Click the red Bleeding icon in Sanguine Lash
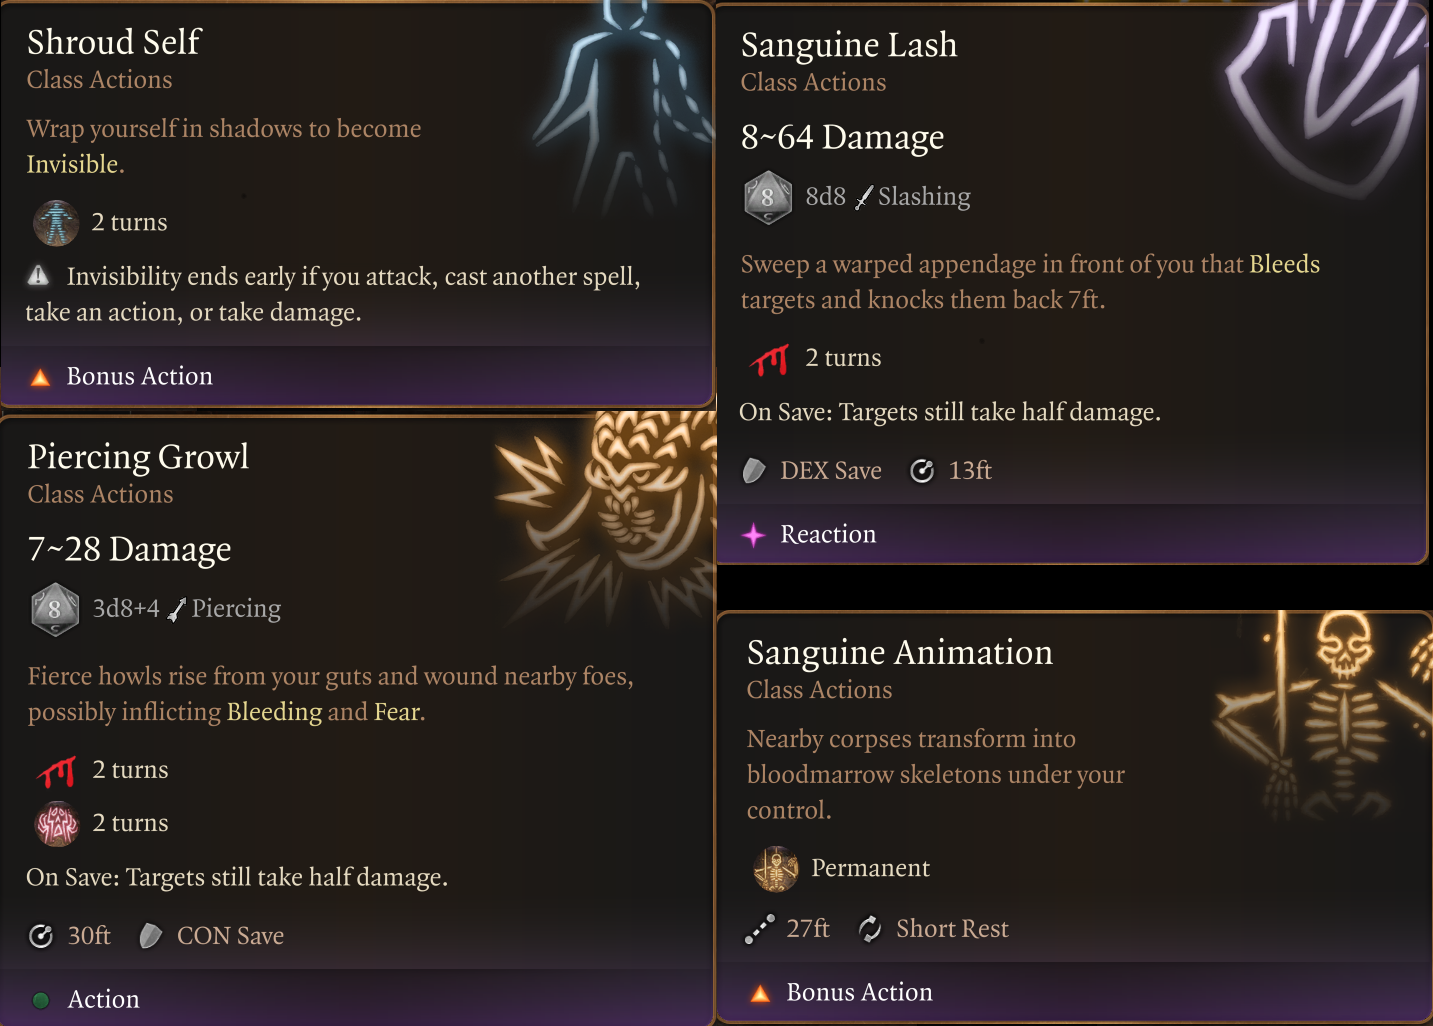This screenshot has width=1433, height=1026. 770,358
